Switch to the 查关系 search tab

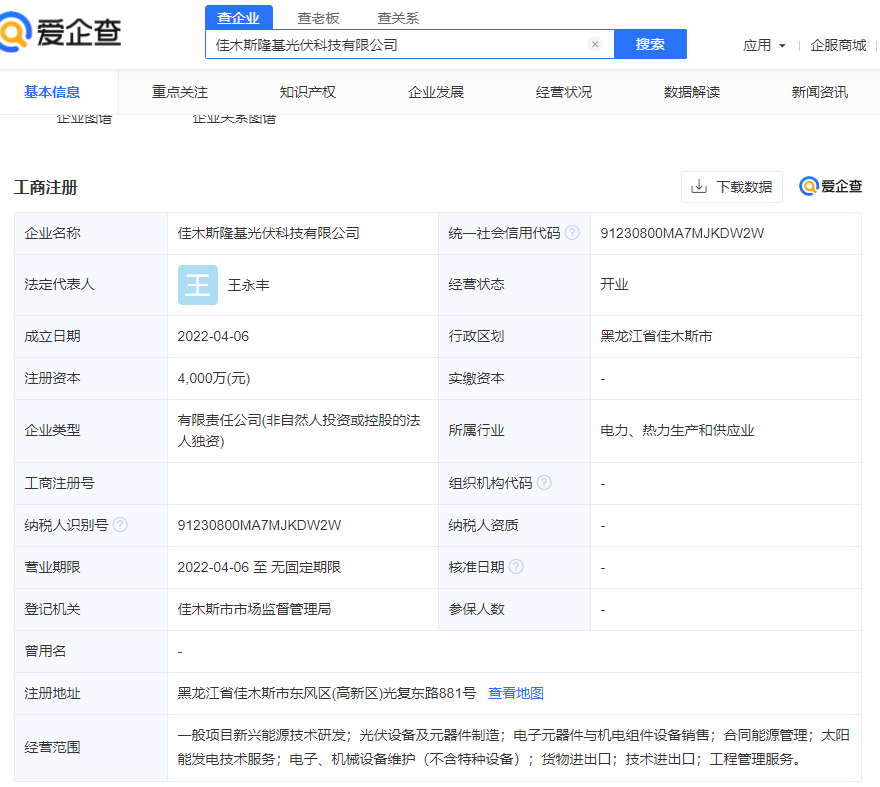coord(398,18)
